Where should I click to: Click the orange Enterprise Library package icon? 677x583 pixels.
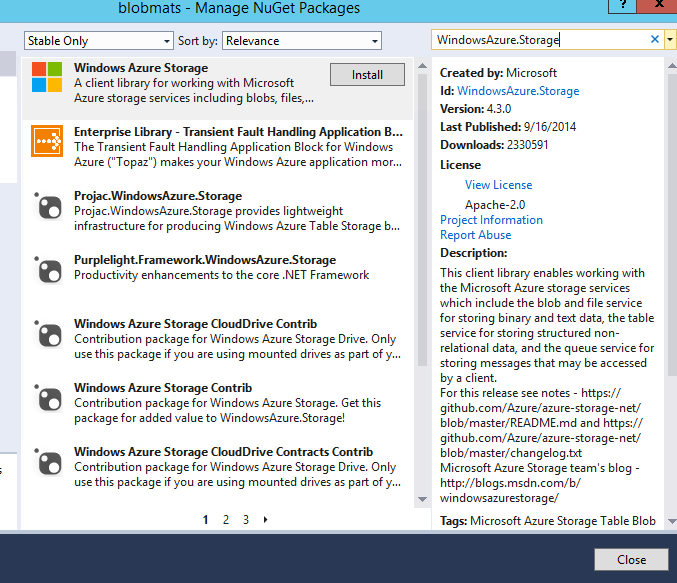(47, 141)
